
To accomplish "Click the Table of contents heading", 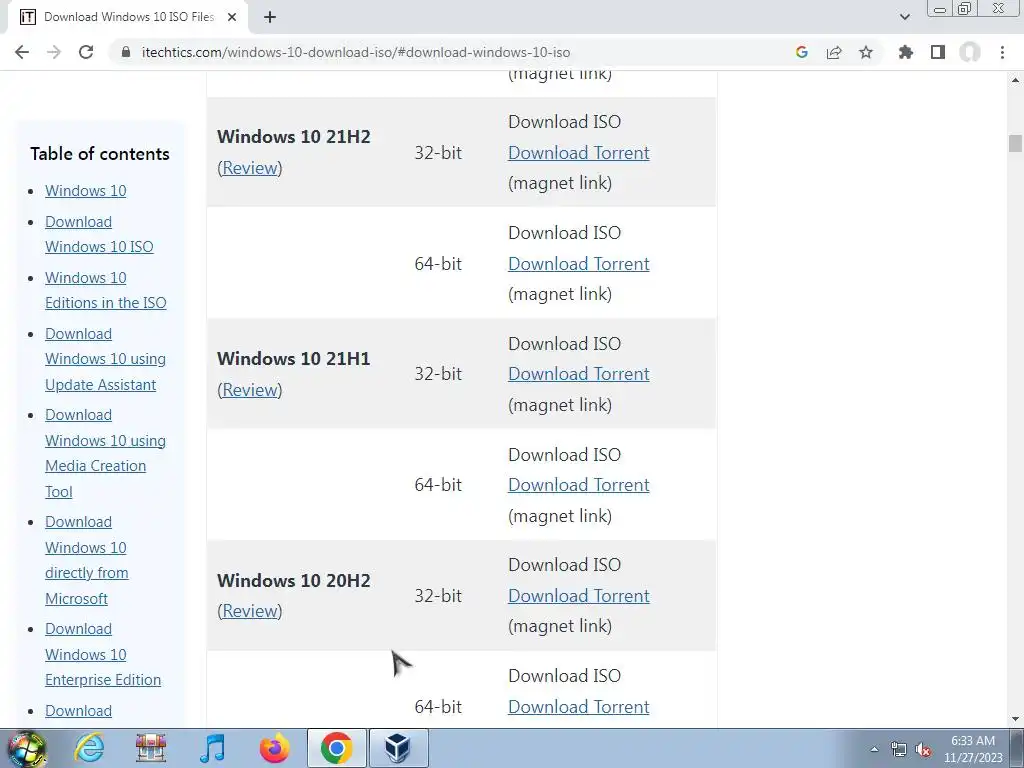I will (100, 154).
